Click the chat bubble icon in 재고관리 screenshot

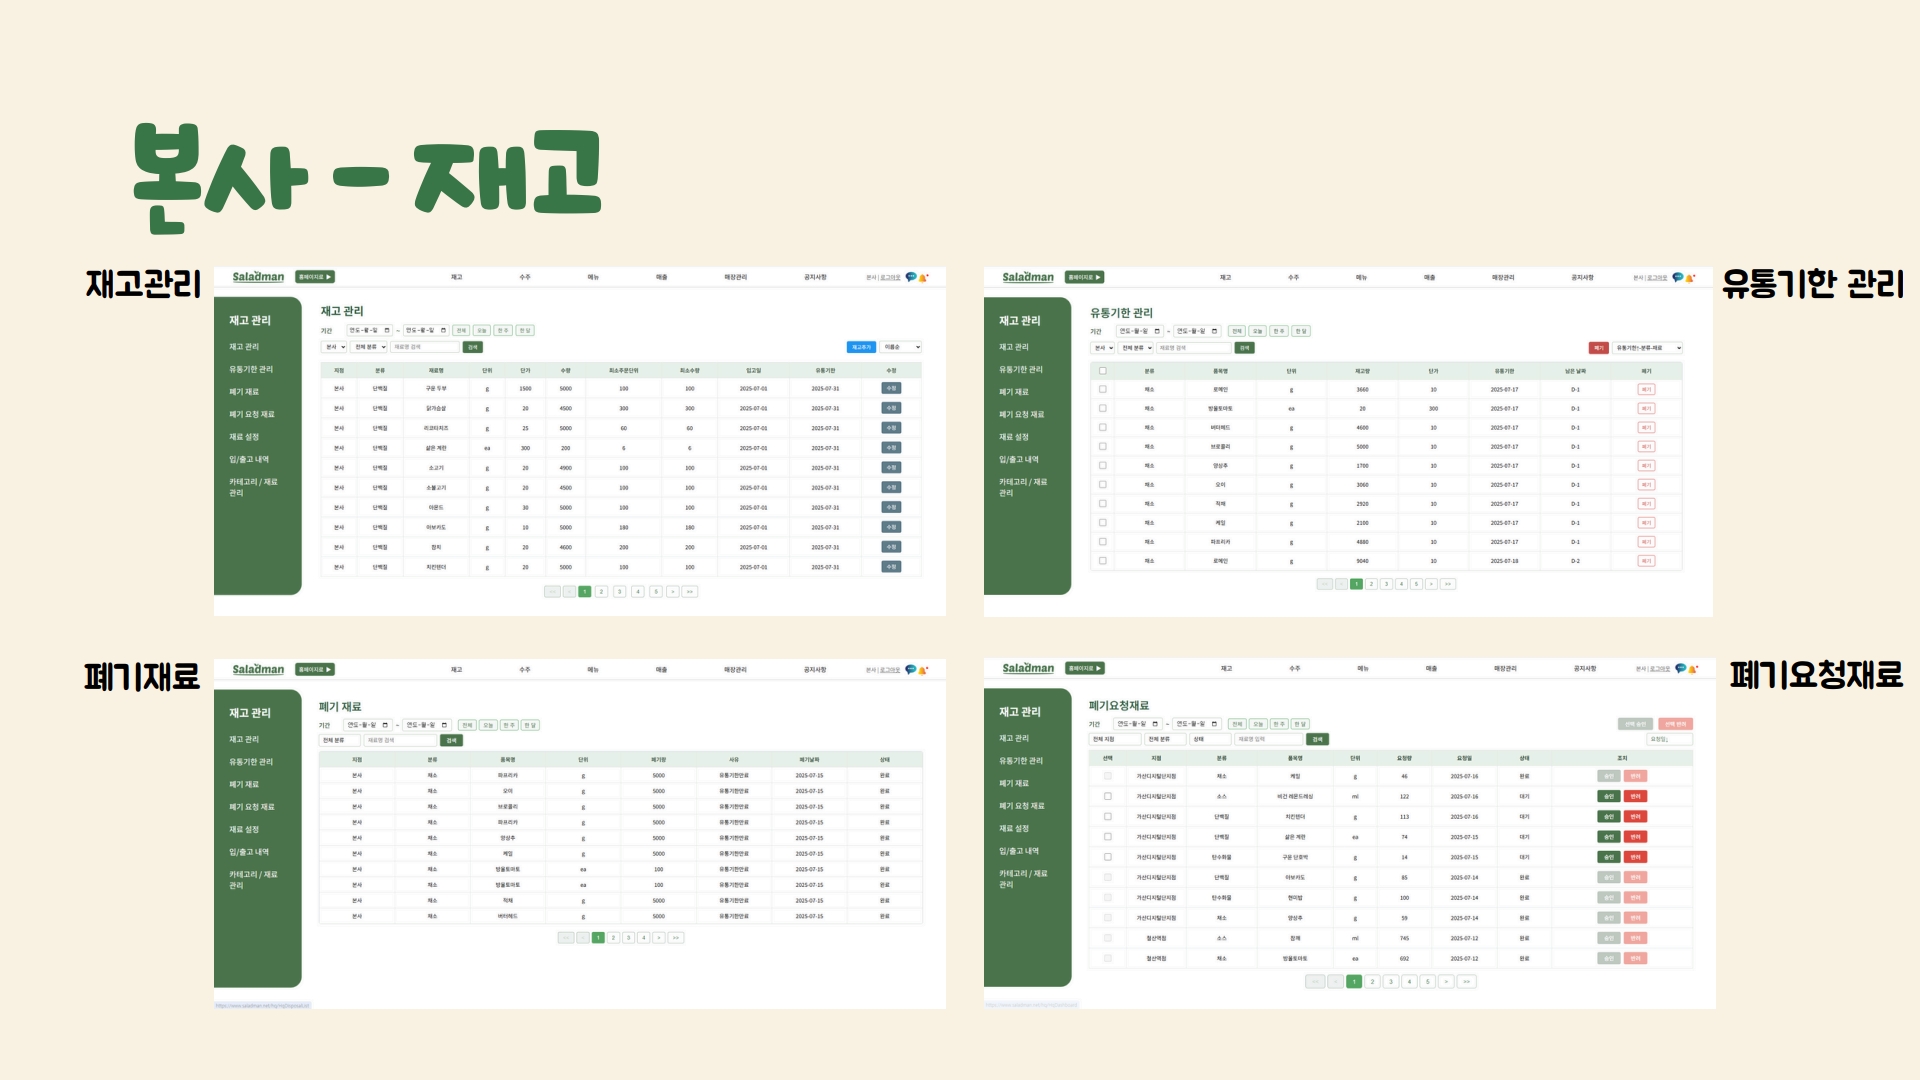click(x=910, y=277)
